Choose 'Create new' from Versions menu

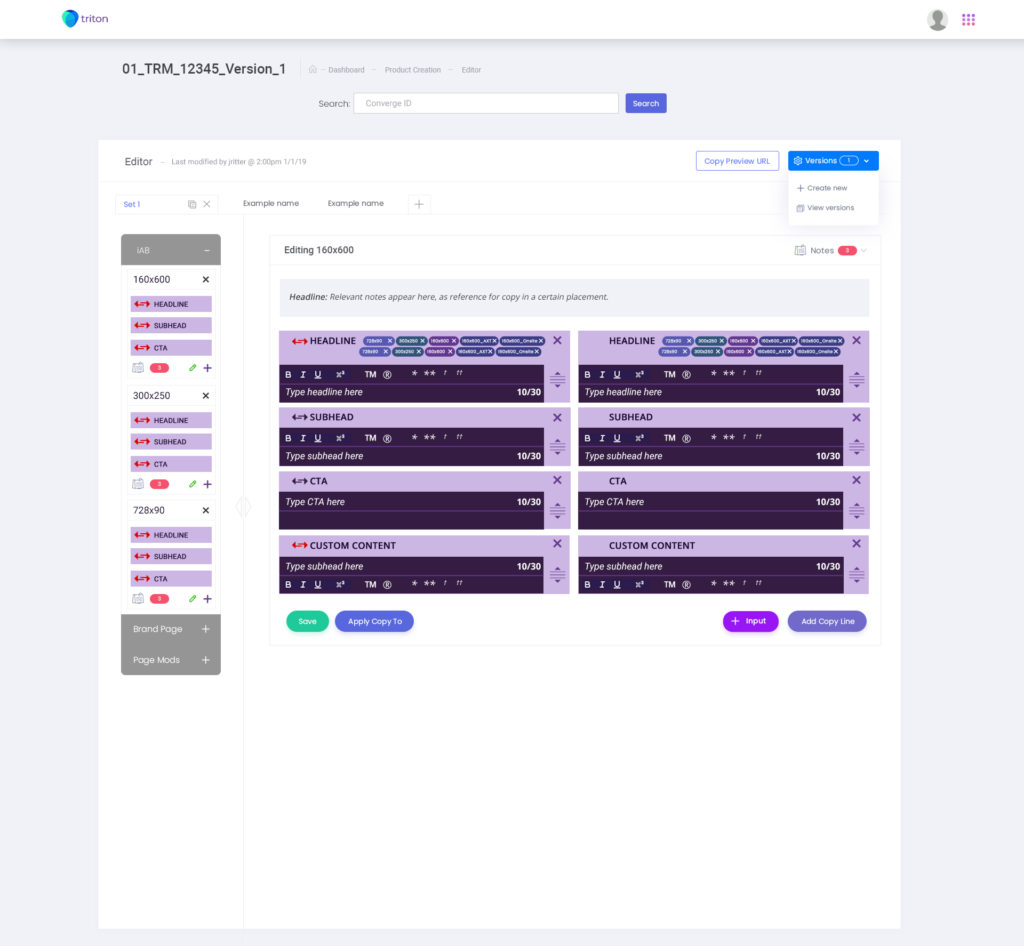pyautogui.click(x=826, y=188)
